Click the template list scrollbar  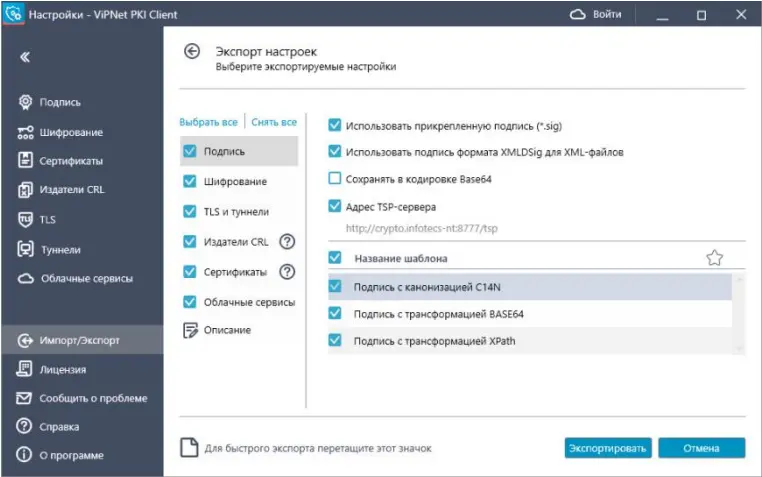(739, 314)
